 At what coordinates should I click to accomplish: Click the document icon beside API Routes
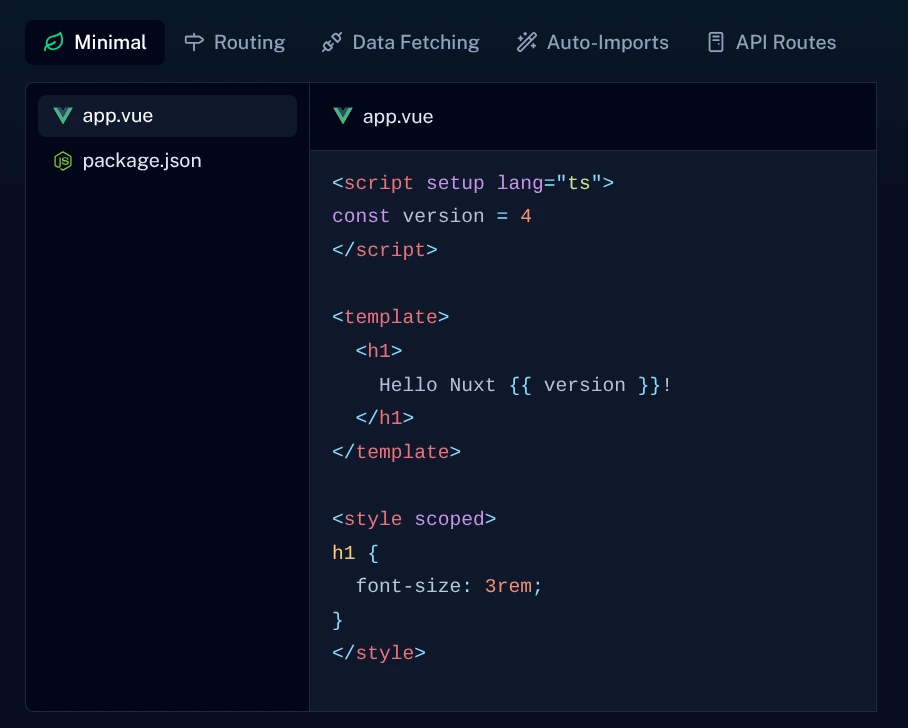click(x=715, y=42)
